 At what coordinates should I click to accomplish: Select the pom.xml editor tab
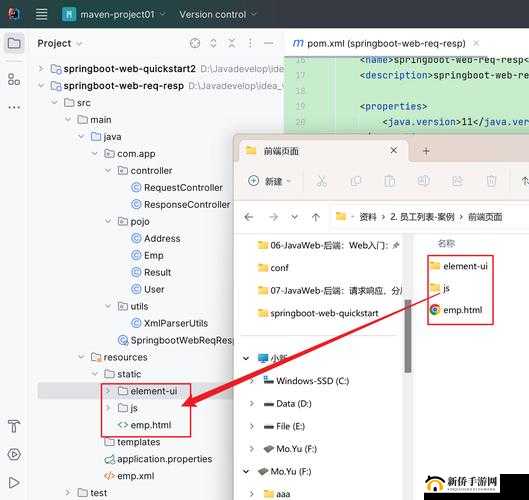(379, 44)
